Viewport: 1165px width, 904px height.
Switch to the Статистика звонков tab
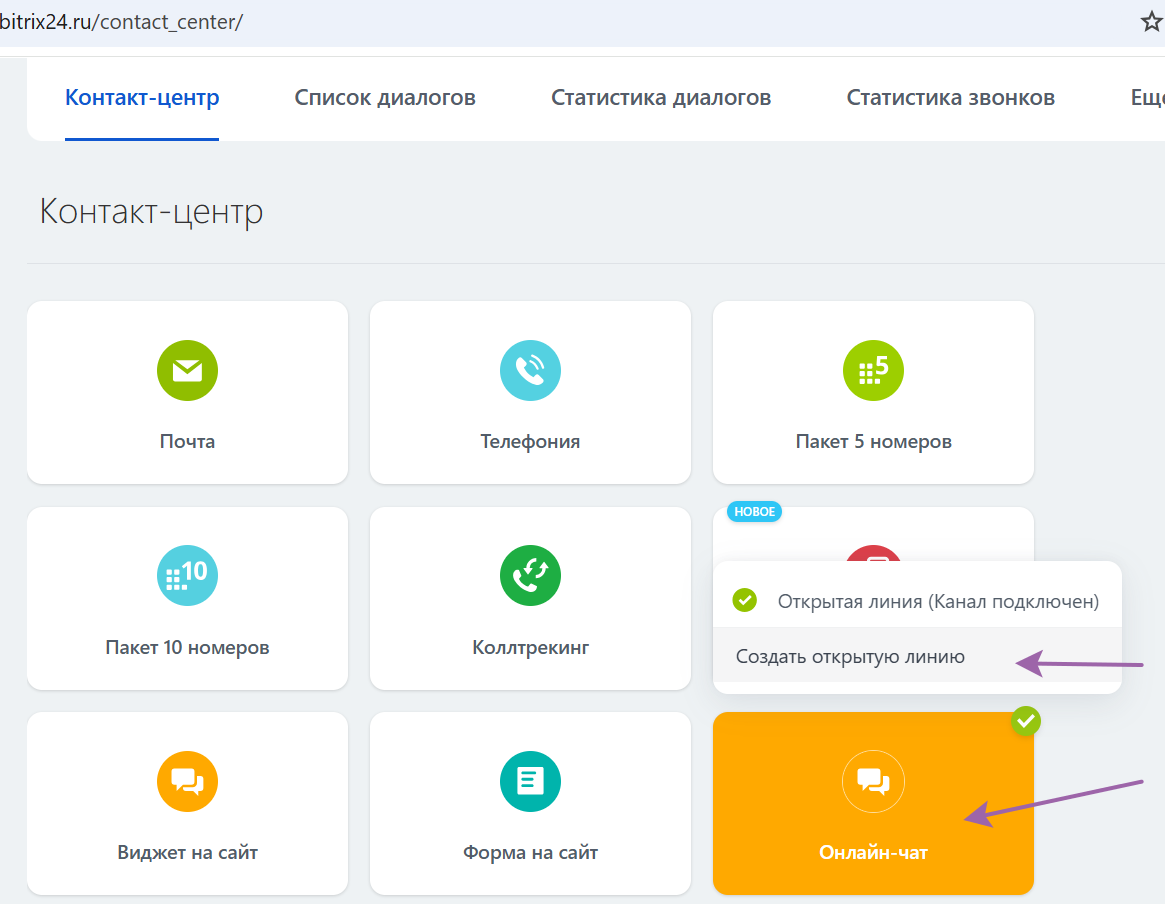pos(951,97)
